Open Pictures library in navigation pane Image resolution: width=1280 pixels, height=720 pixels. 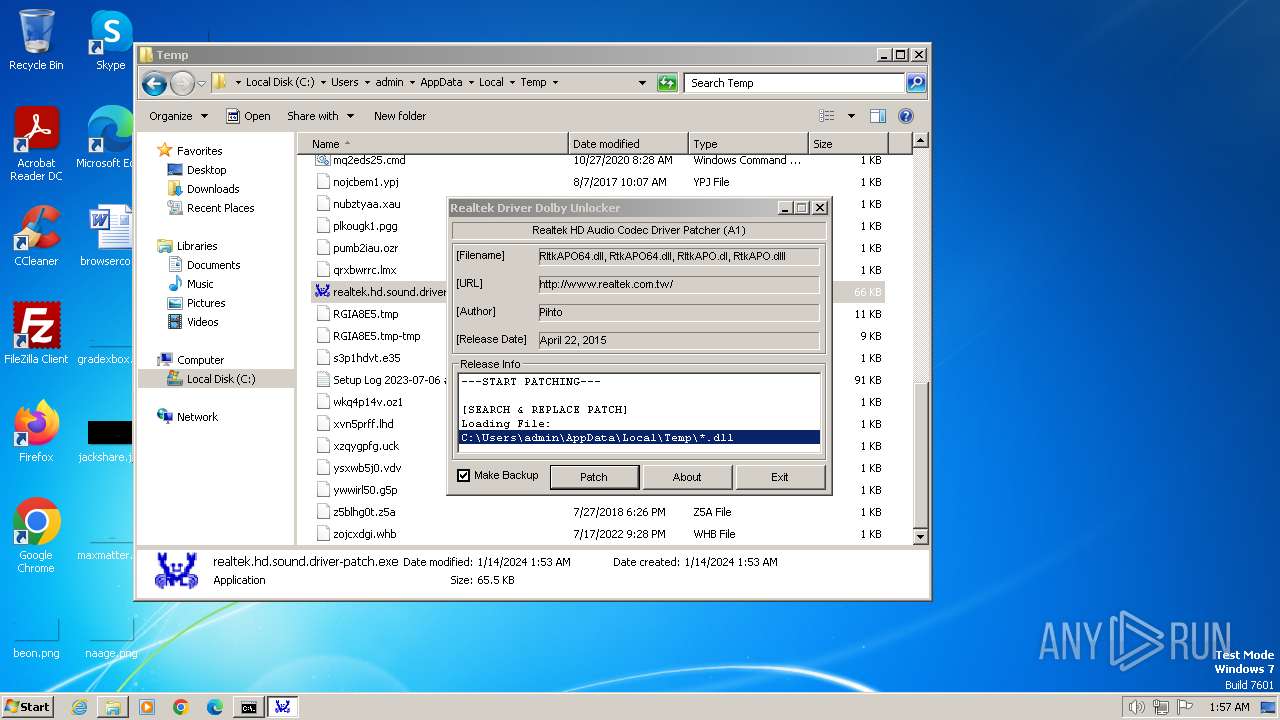click(206, 303)
